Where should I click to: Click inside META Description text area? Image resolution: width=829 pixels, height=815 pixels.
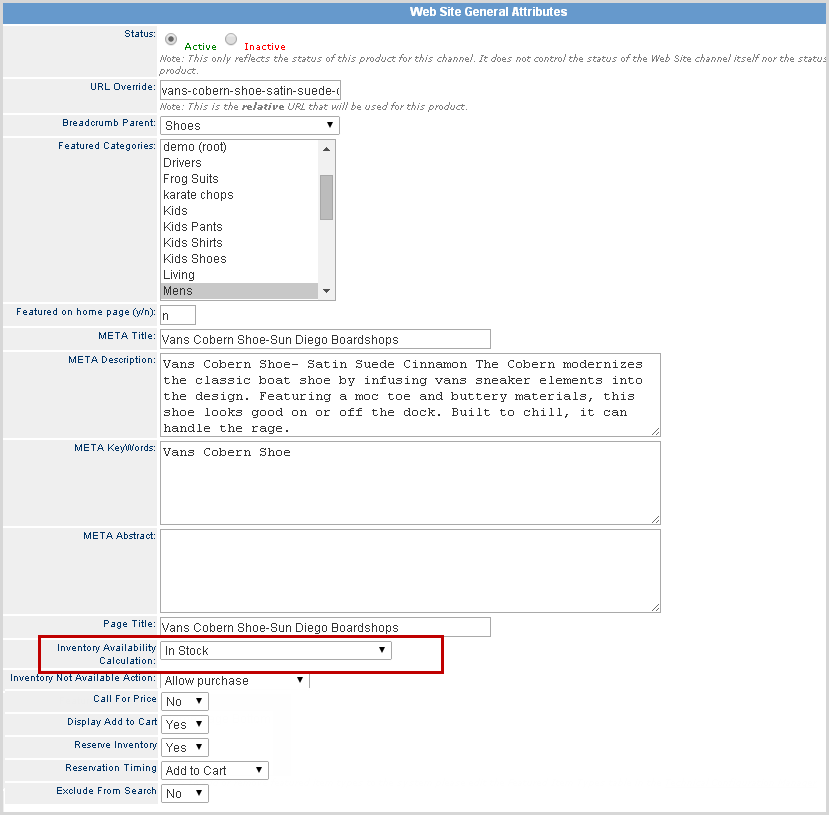(410, 395)
